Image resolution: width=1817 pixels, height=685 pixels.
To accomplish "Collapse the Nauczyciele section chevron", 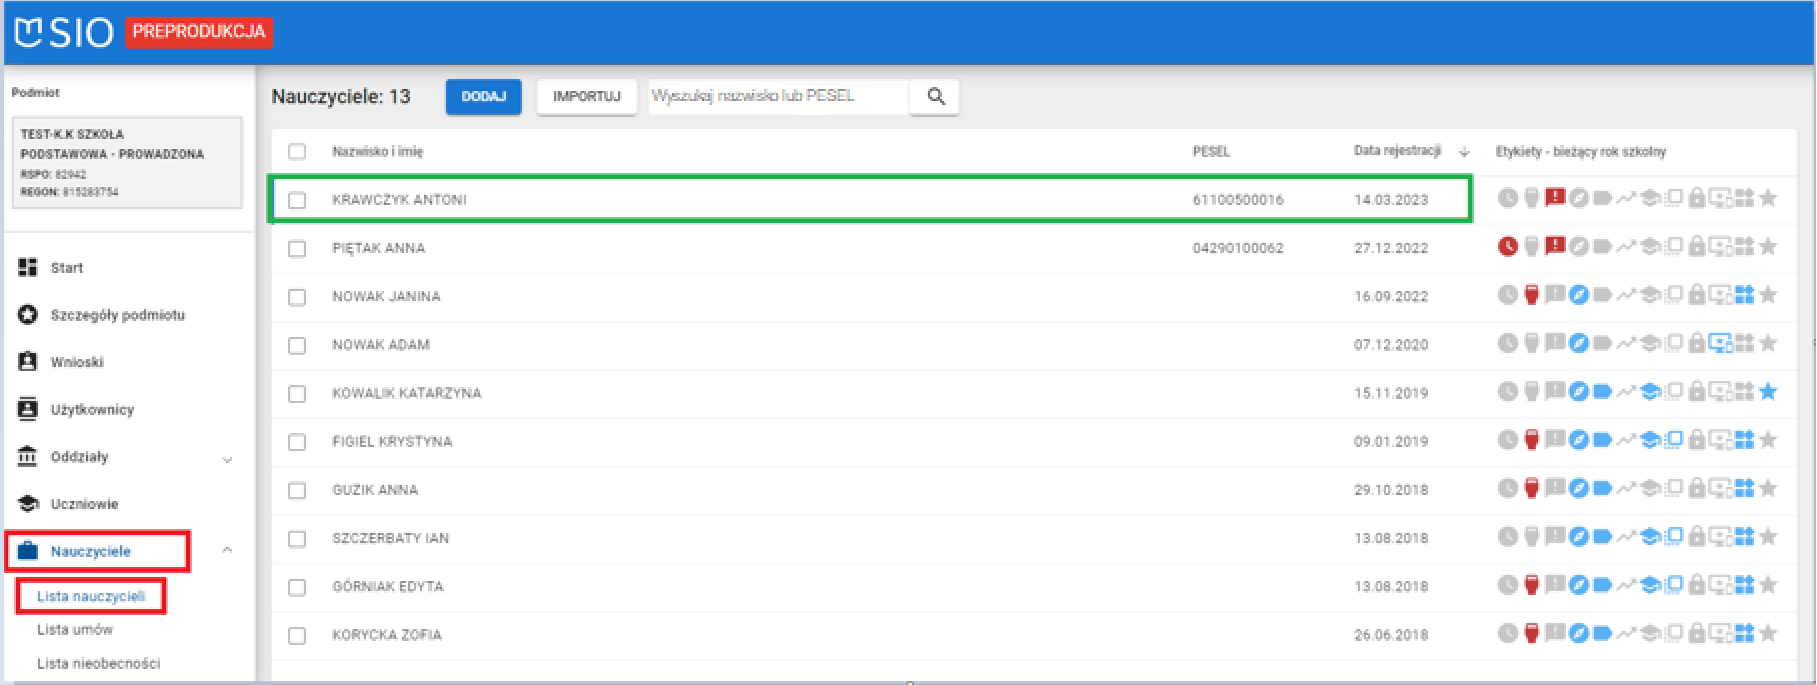I will point(227,551).
